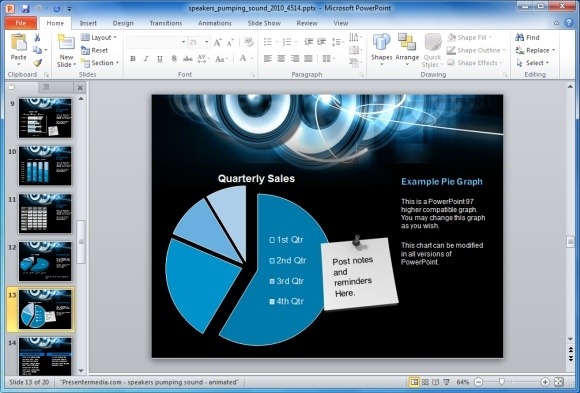This screenshot has width=580, height=393.
Task: Zoom in with plus button
Action: coord(545,382)
